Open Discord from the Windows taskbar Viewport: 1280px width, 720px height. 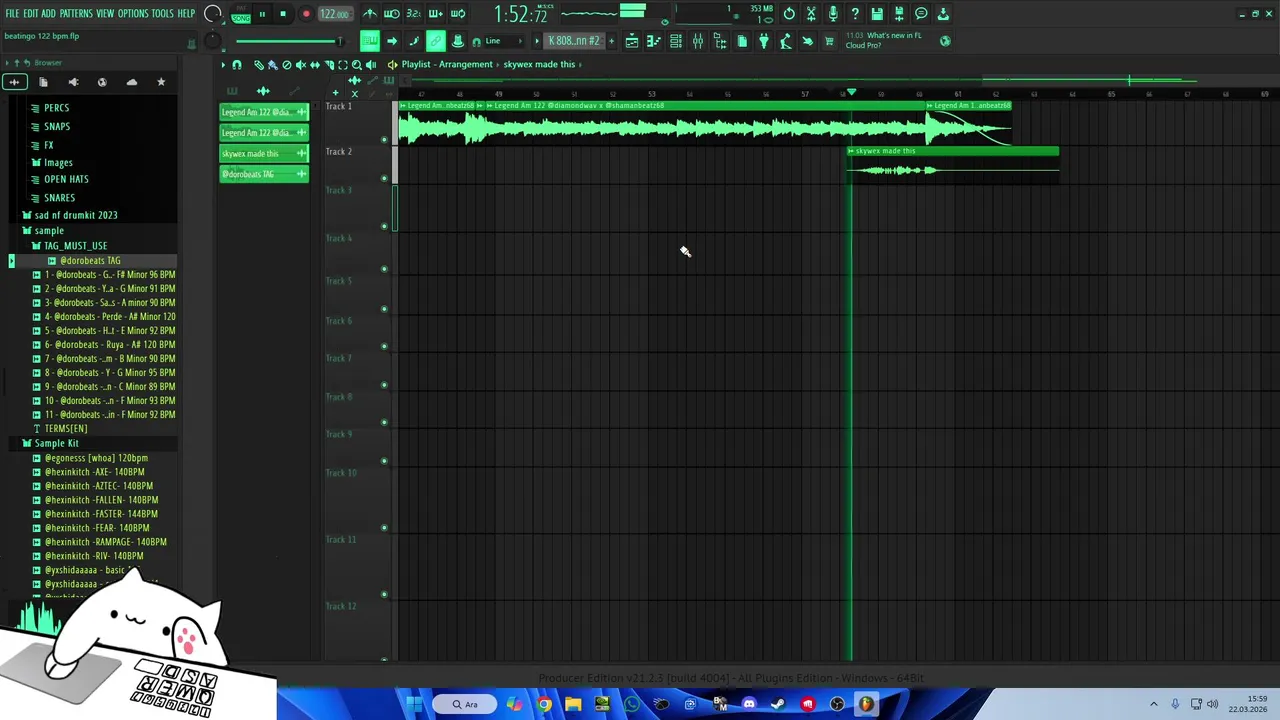click(x=749, y=704)
